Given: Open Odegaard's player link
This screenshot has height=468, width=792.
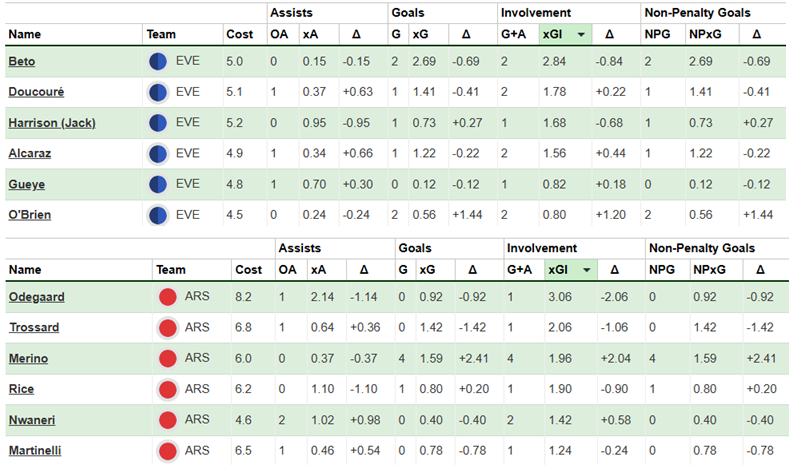Looking at the screenshot, I should [x=36, y=297].
